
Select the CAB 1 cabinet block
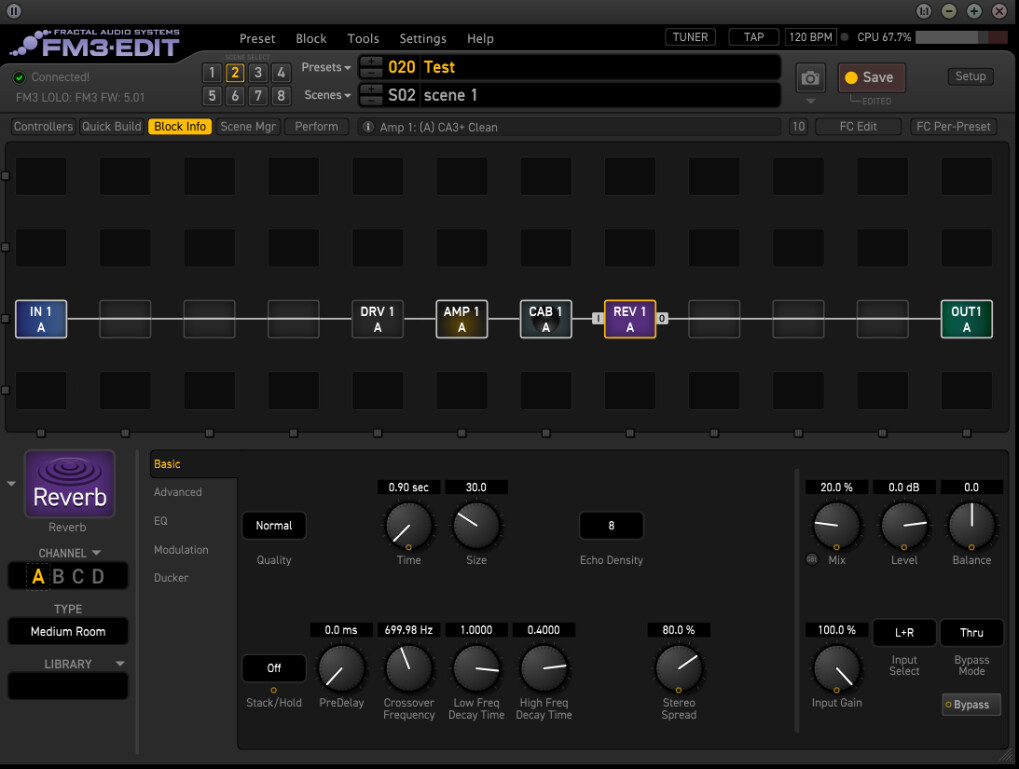click(x=546, y=319)
